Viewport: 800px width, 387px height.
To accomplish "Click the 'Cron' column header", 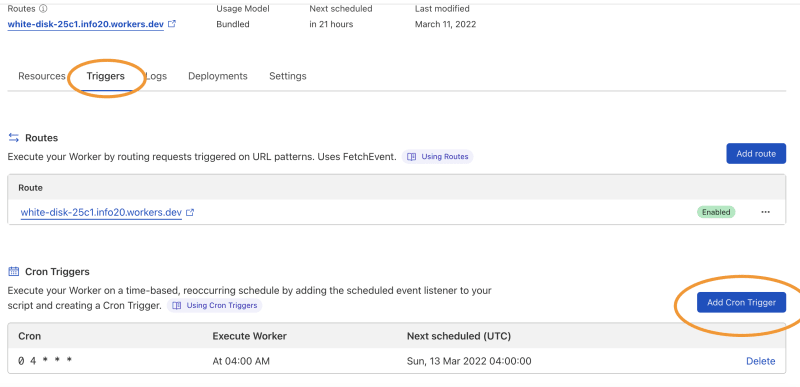I will click(x=30, y=336).
